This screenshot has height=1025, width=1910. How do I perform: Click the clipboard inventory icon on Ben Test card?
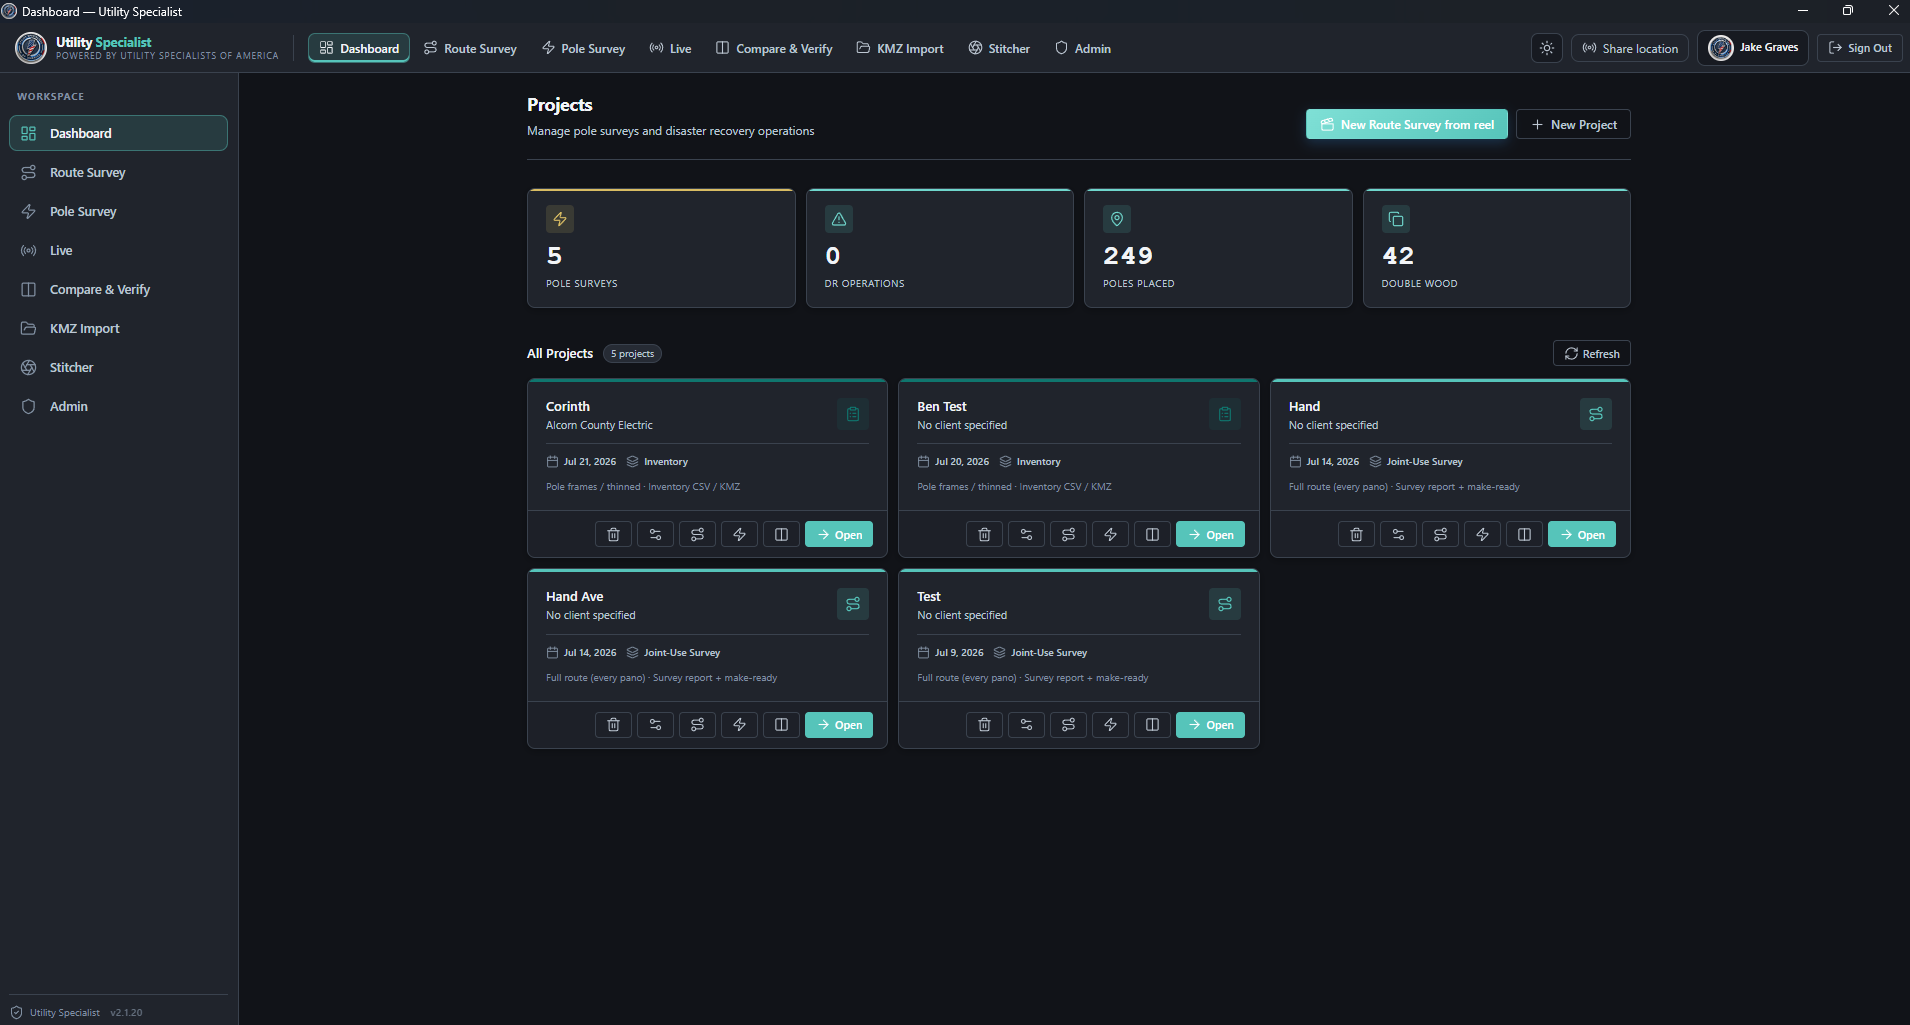tap(1224, 414)
